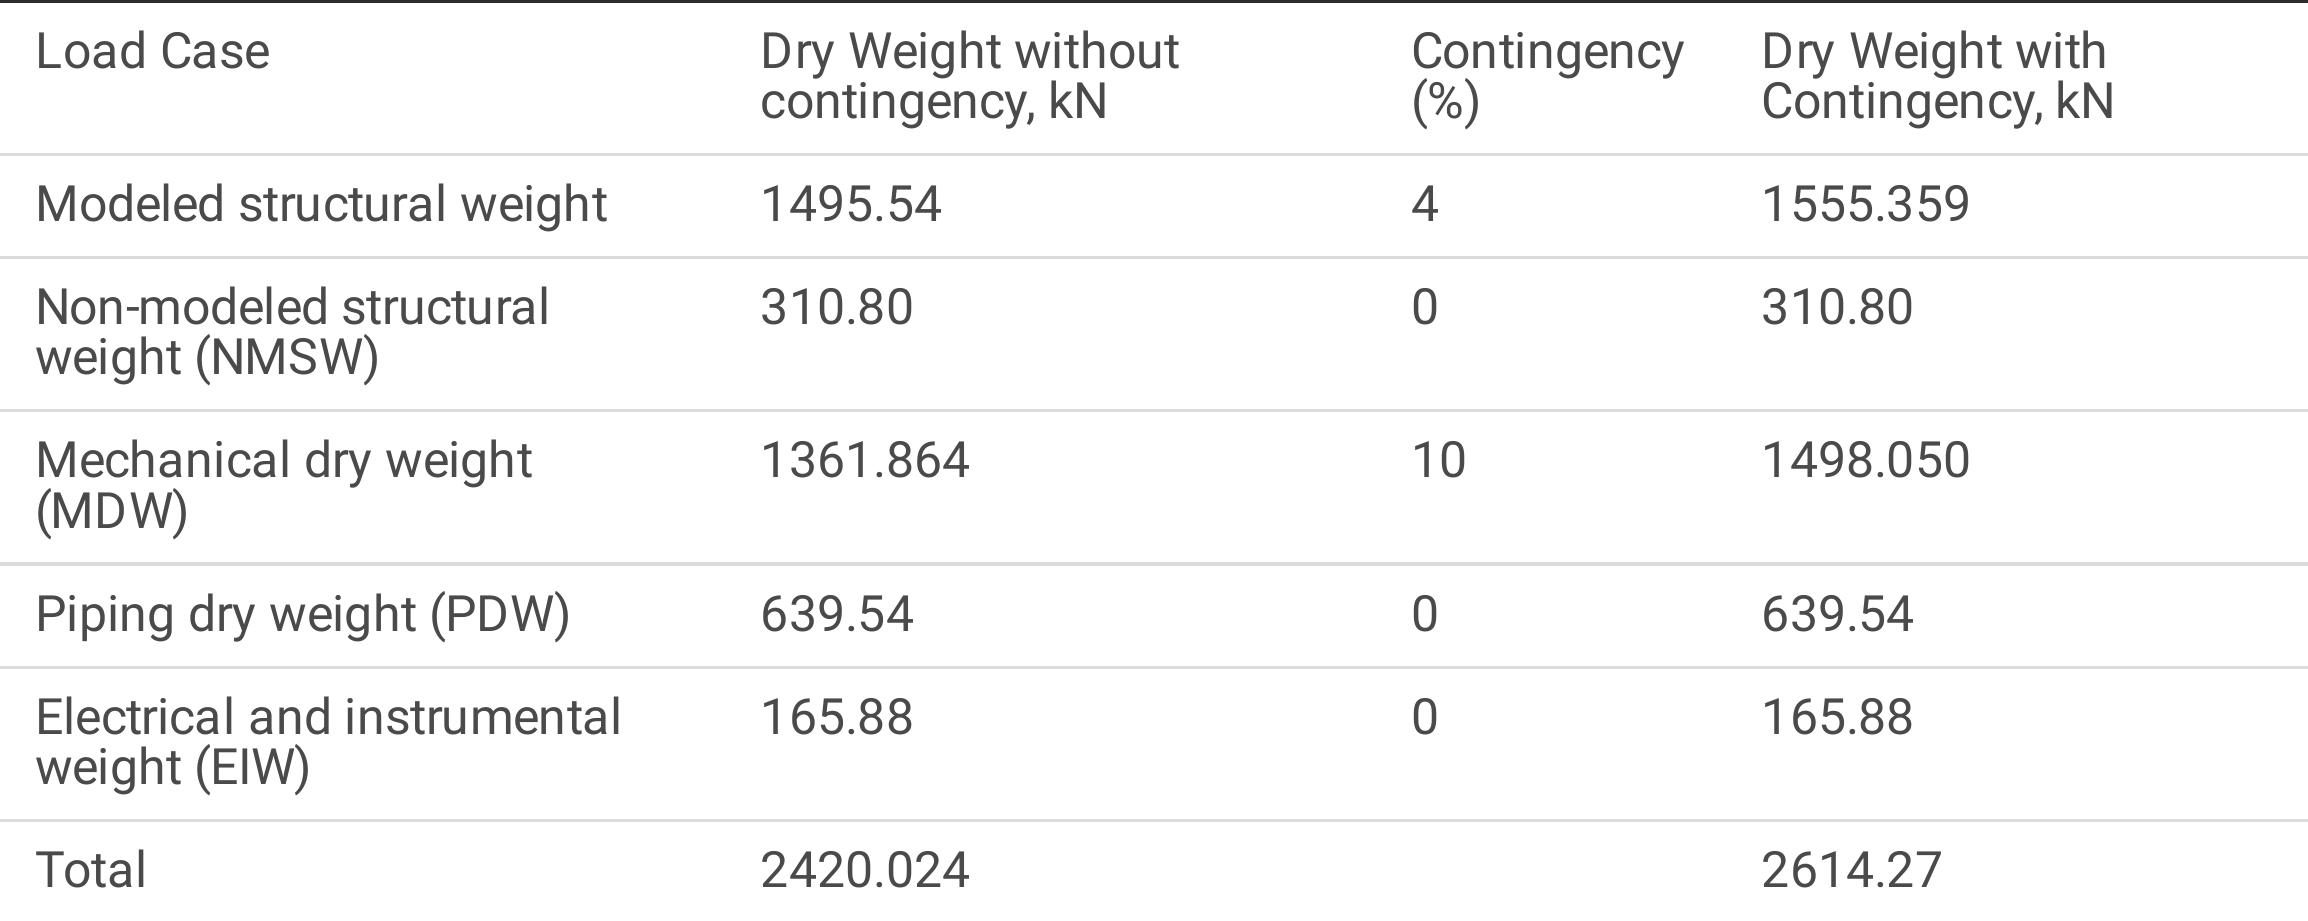Click NMSW's contingency percentage cell
Viewport: 2308px width, 921px height.
coord(1424,307)
